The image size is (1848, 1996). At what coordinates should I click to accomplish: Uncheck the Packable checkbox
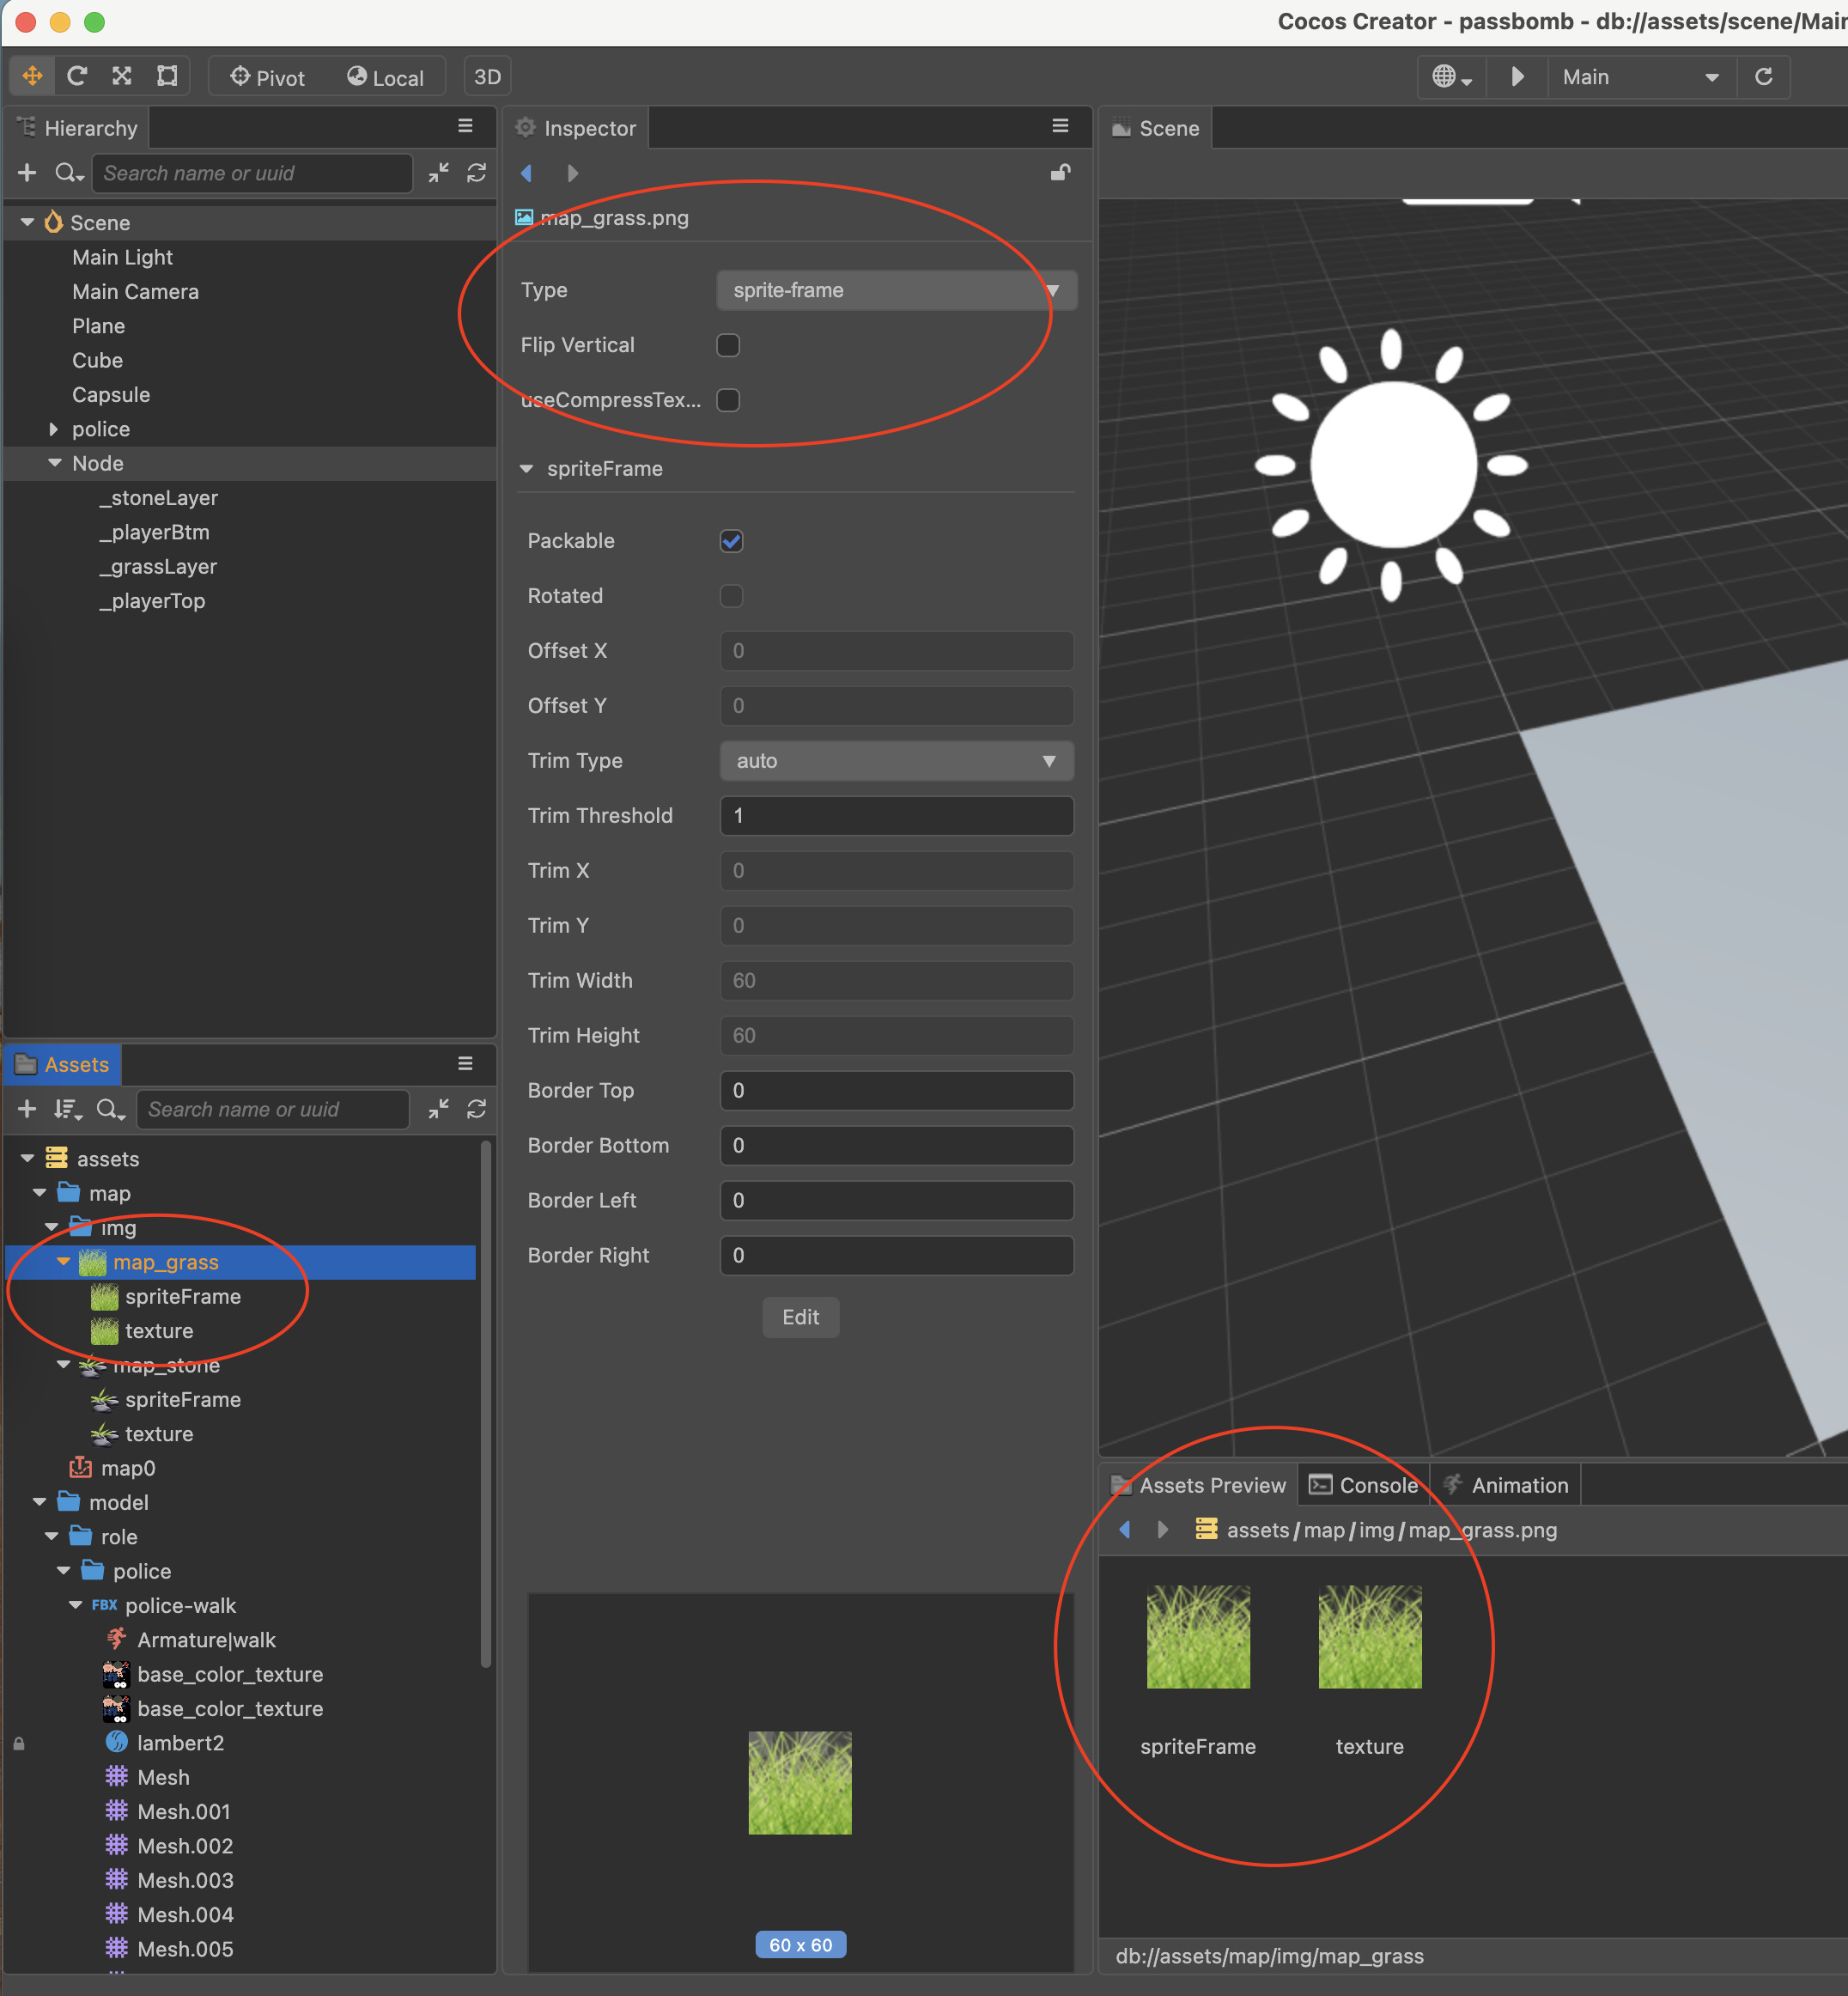pyautogui.click(x=731, y=541)
